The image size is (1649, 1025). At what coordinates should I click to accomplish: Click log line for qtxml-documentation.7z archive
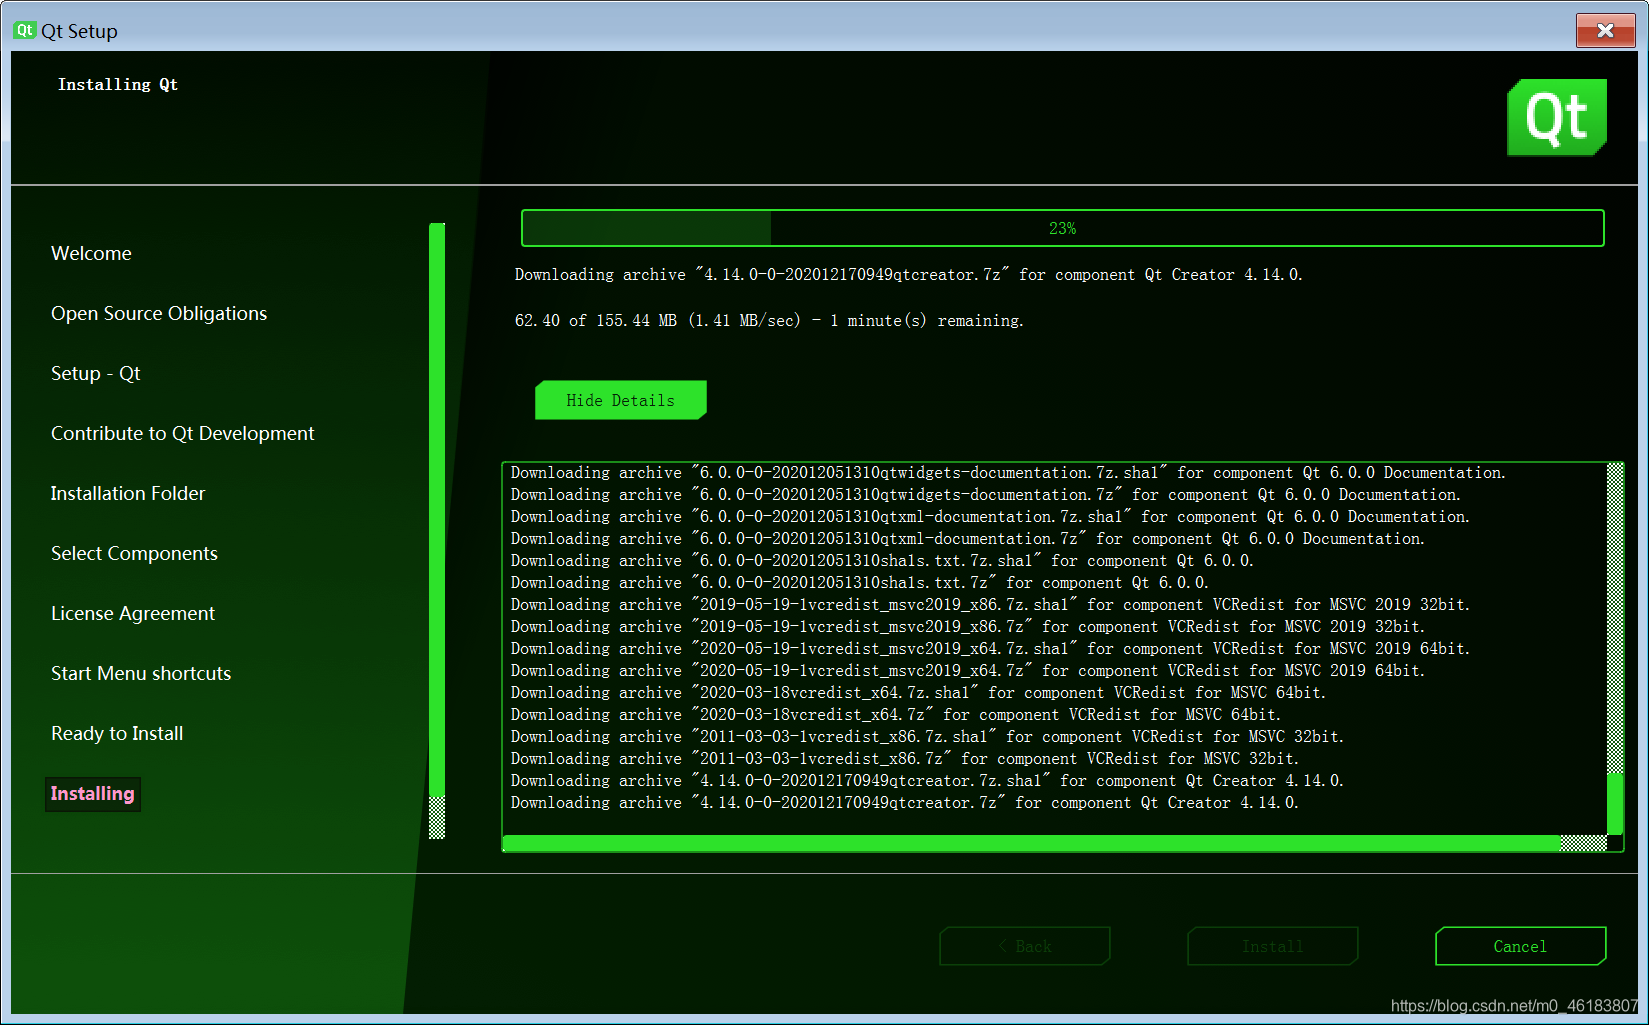tap(967, 538)
